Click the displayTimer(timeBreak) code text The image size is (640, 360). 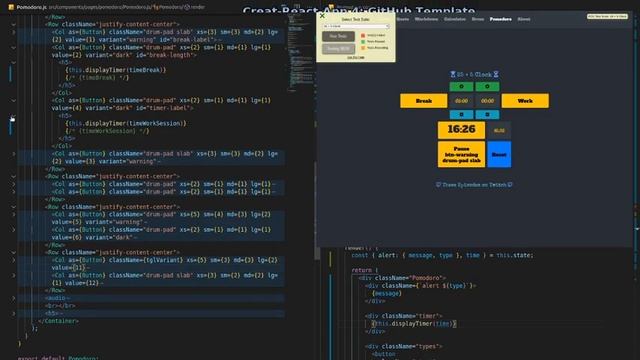[116, 70]
